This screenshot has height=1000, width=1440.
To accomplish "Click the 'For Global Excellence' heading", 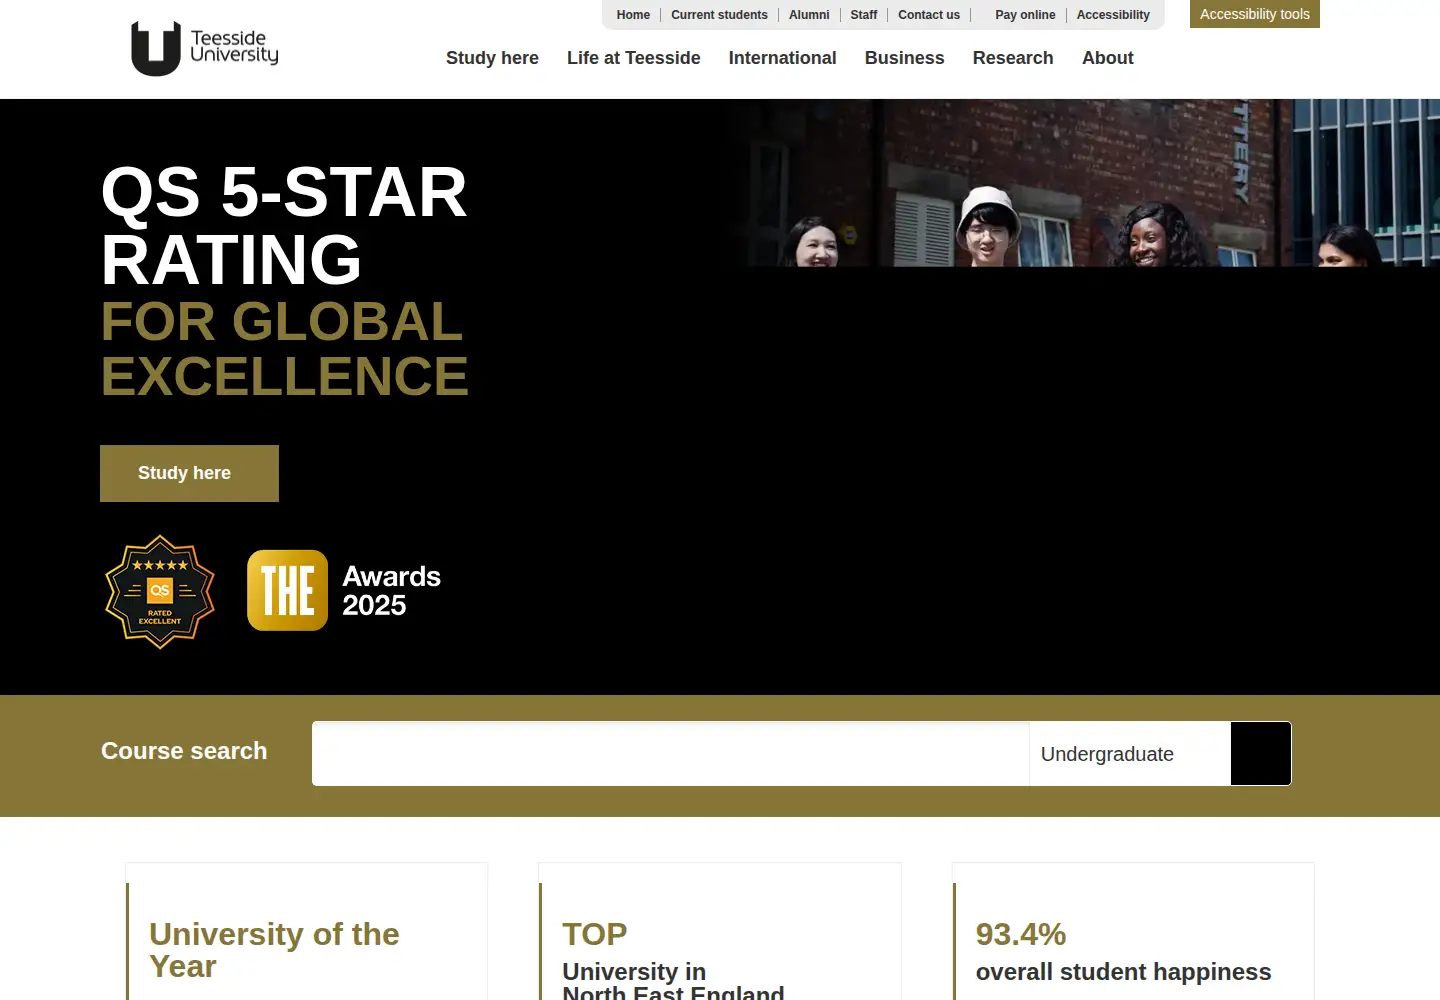I will (284, 349).
